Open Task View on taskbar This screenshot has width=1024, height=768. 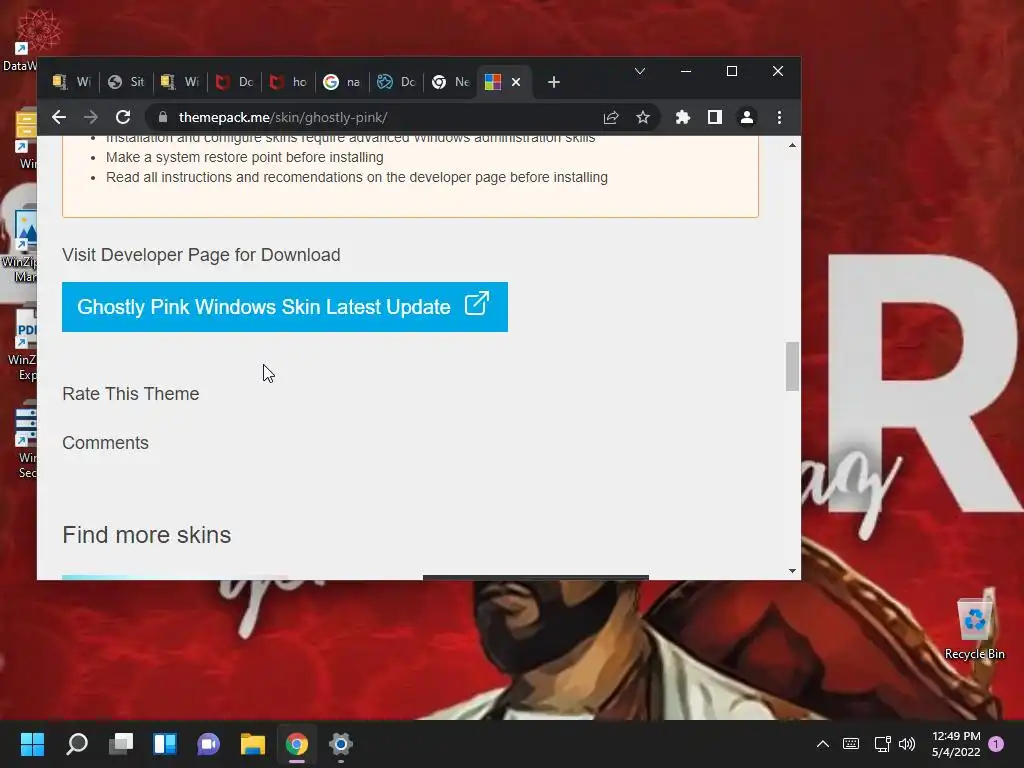coord(121,744)
